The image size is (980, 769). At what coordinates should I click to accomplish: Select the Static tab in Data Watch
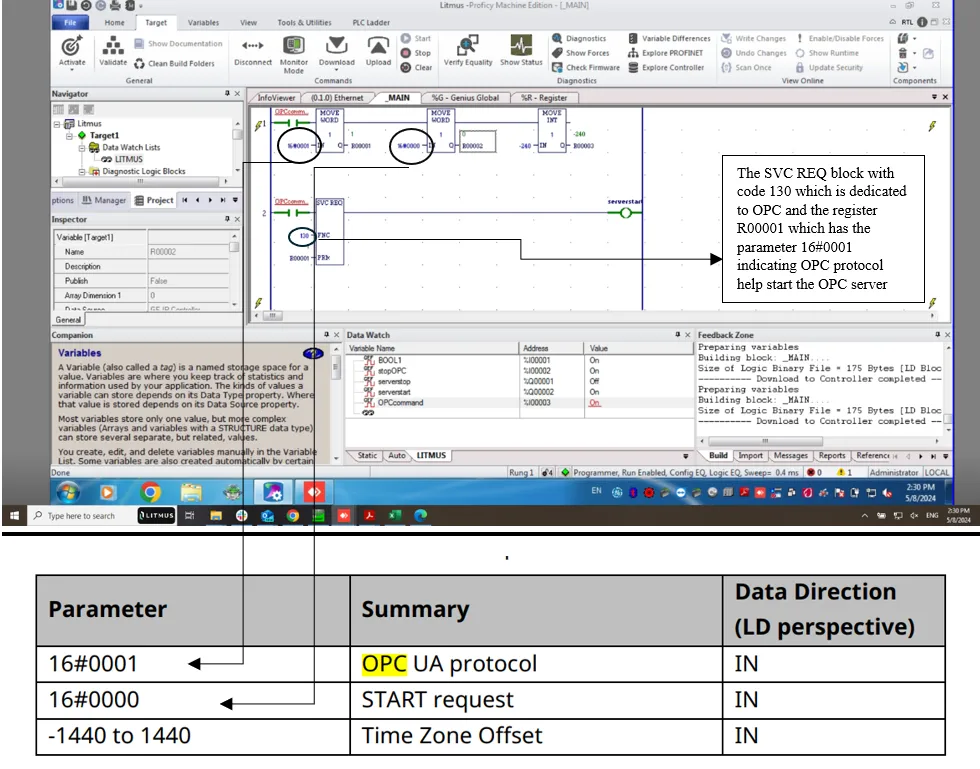367,455
